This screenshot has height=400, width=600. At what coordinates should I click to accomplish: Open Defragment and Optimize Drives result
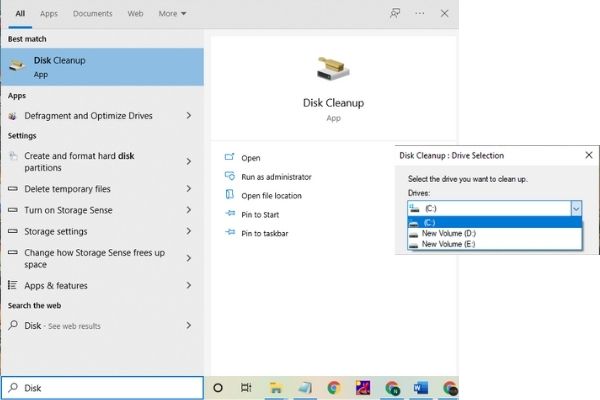(x=88, y=116)
